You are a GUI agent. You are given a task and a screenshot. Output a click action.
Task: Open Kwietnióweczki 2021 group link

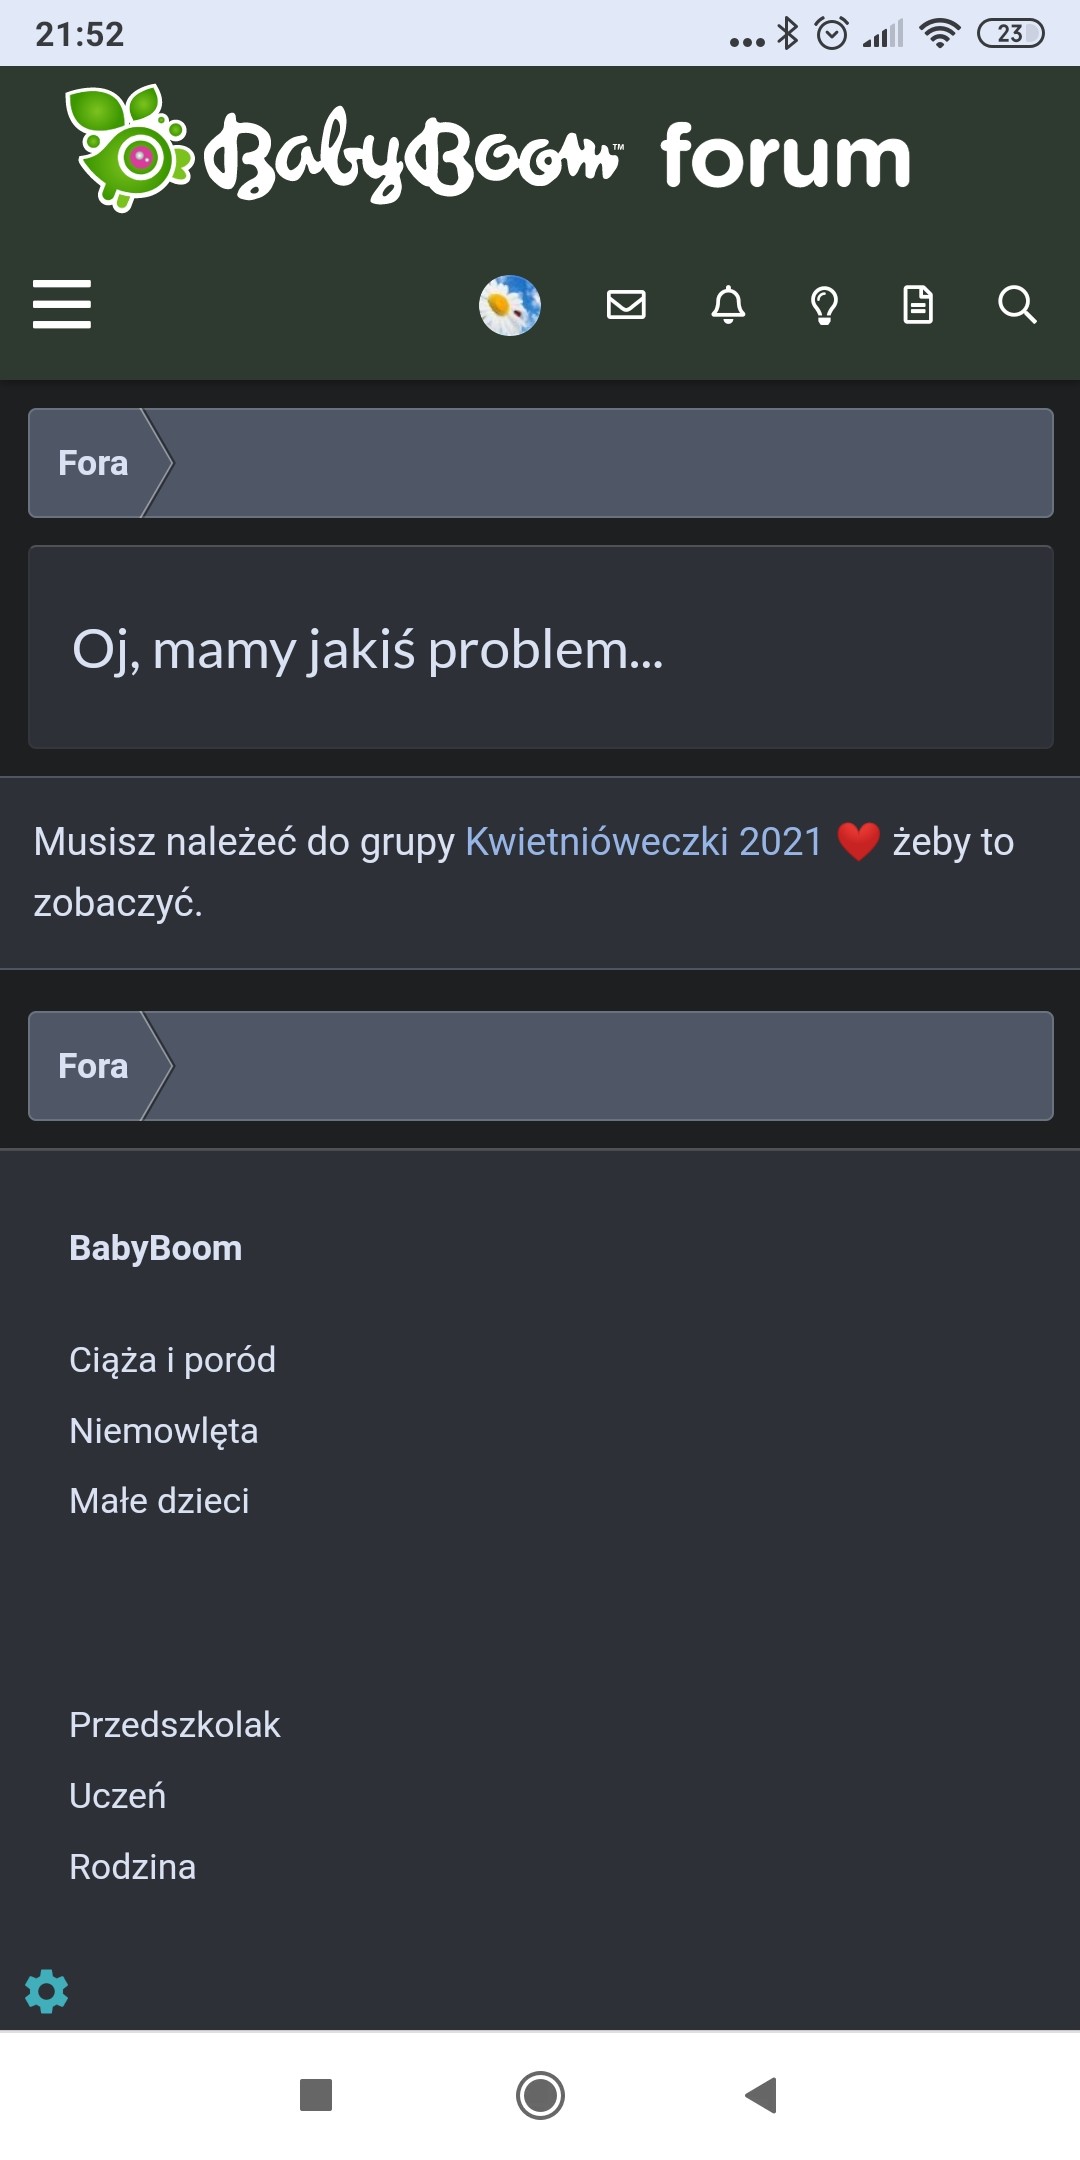click(644, 842)
